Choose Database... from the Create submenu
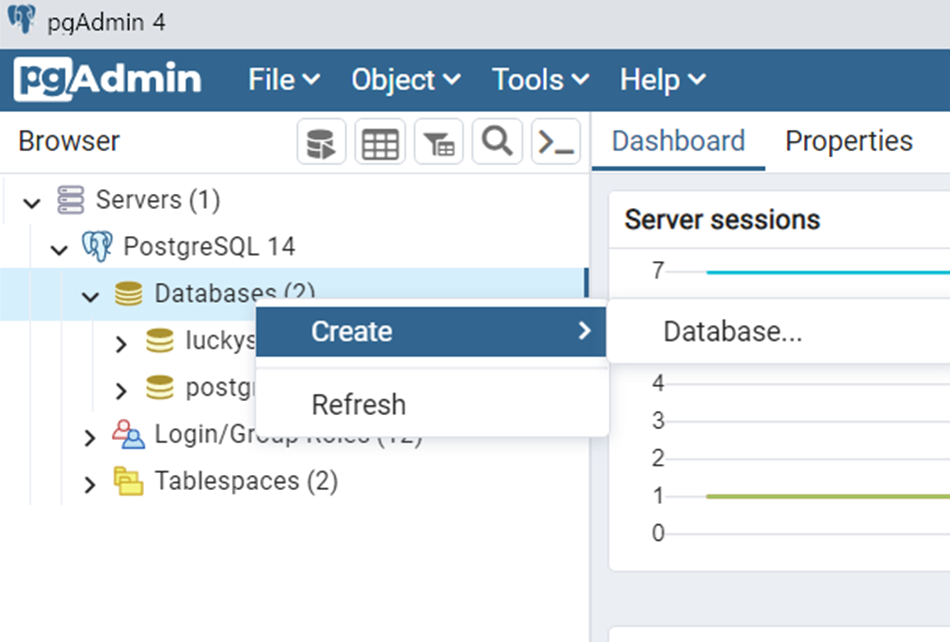This screenshot has height=642, width=950. click(x=733, y=331)
